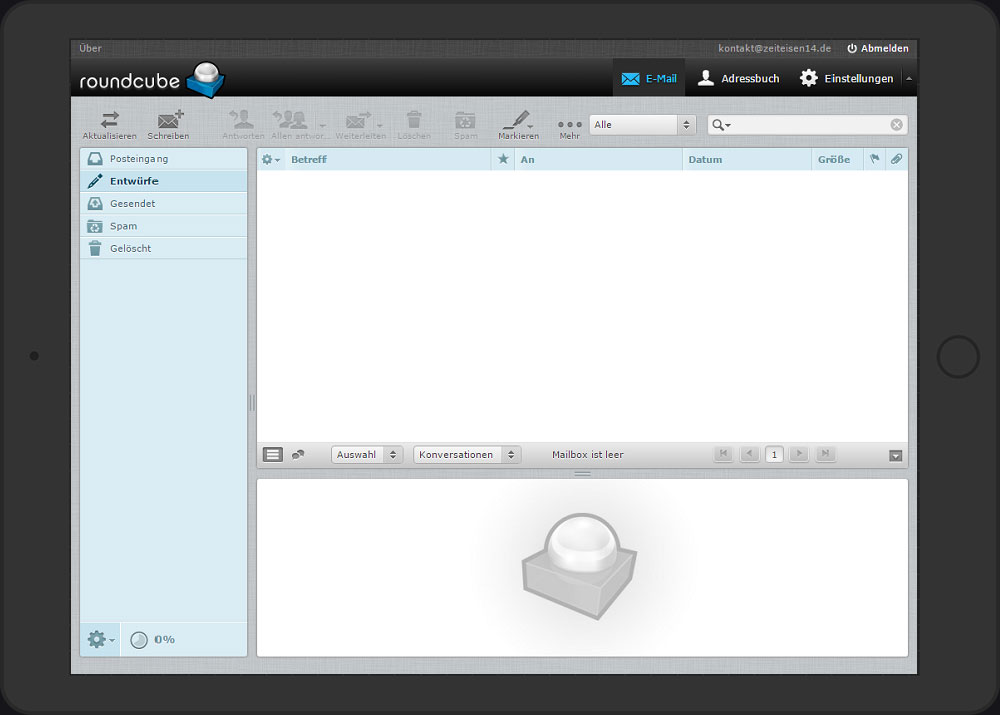This screenshot has height=715, width=1000.
Task: Open the Gelöscht trash folder
Action: (x=164, y=248)
